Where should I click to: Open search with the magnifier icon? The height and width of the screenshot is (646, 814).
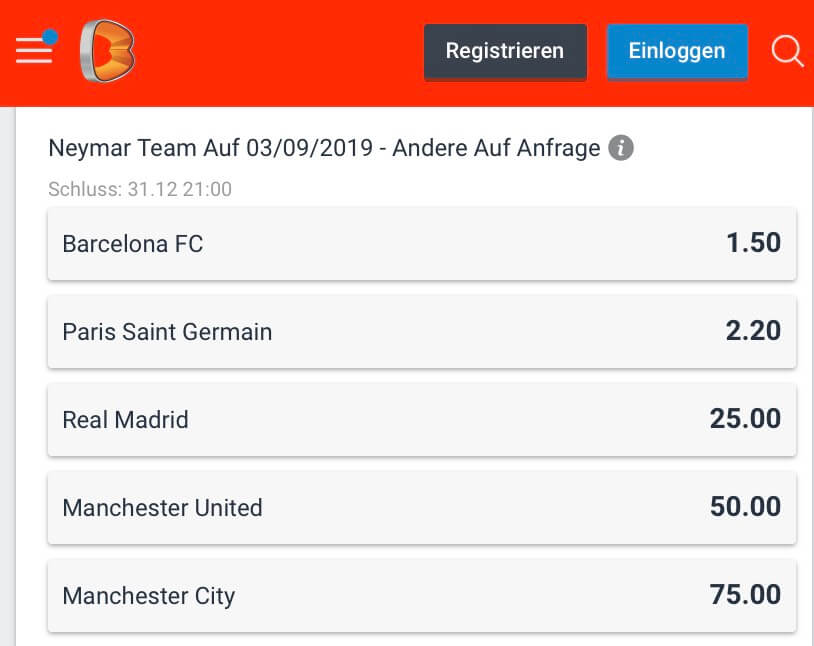(787, 51)
